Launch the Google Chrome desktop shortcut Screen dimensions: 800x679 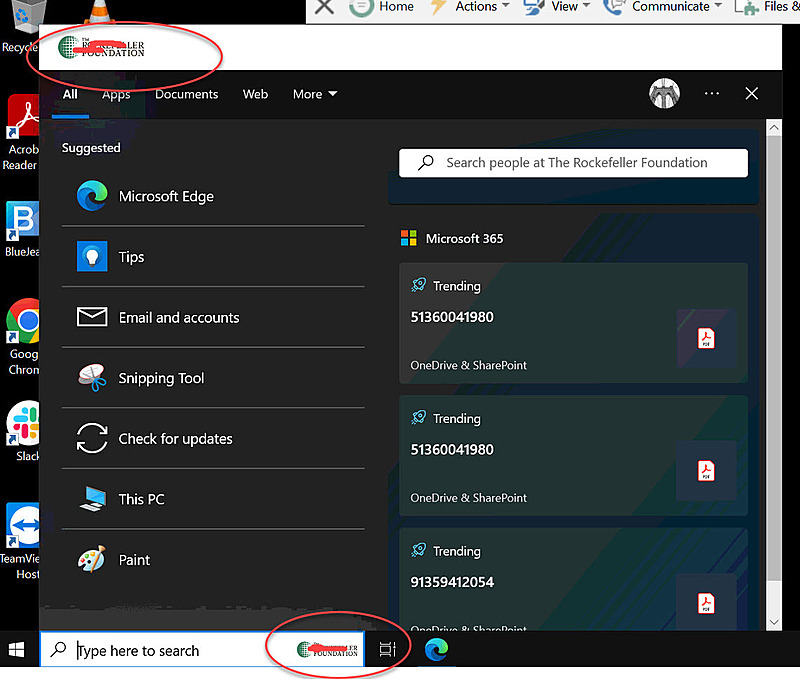coord(23,320)
